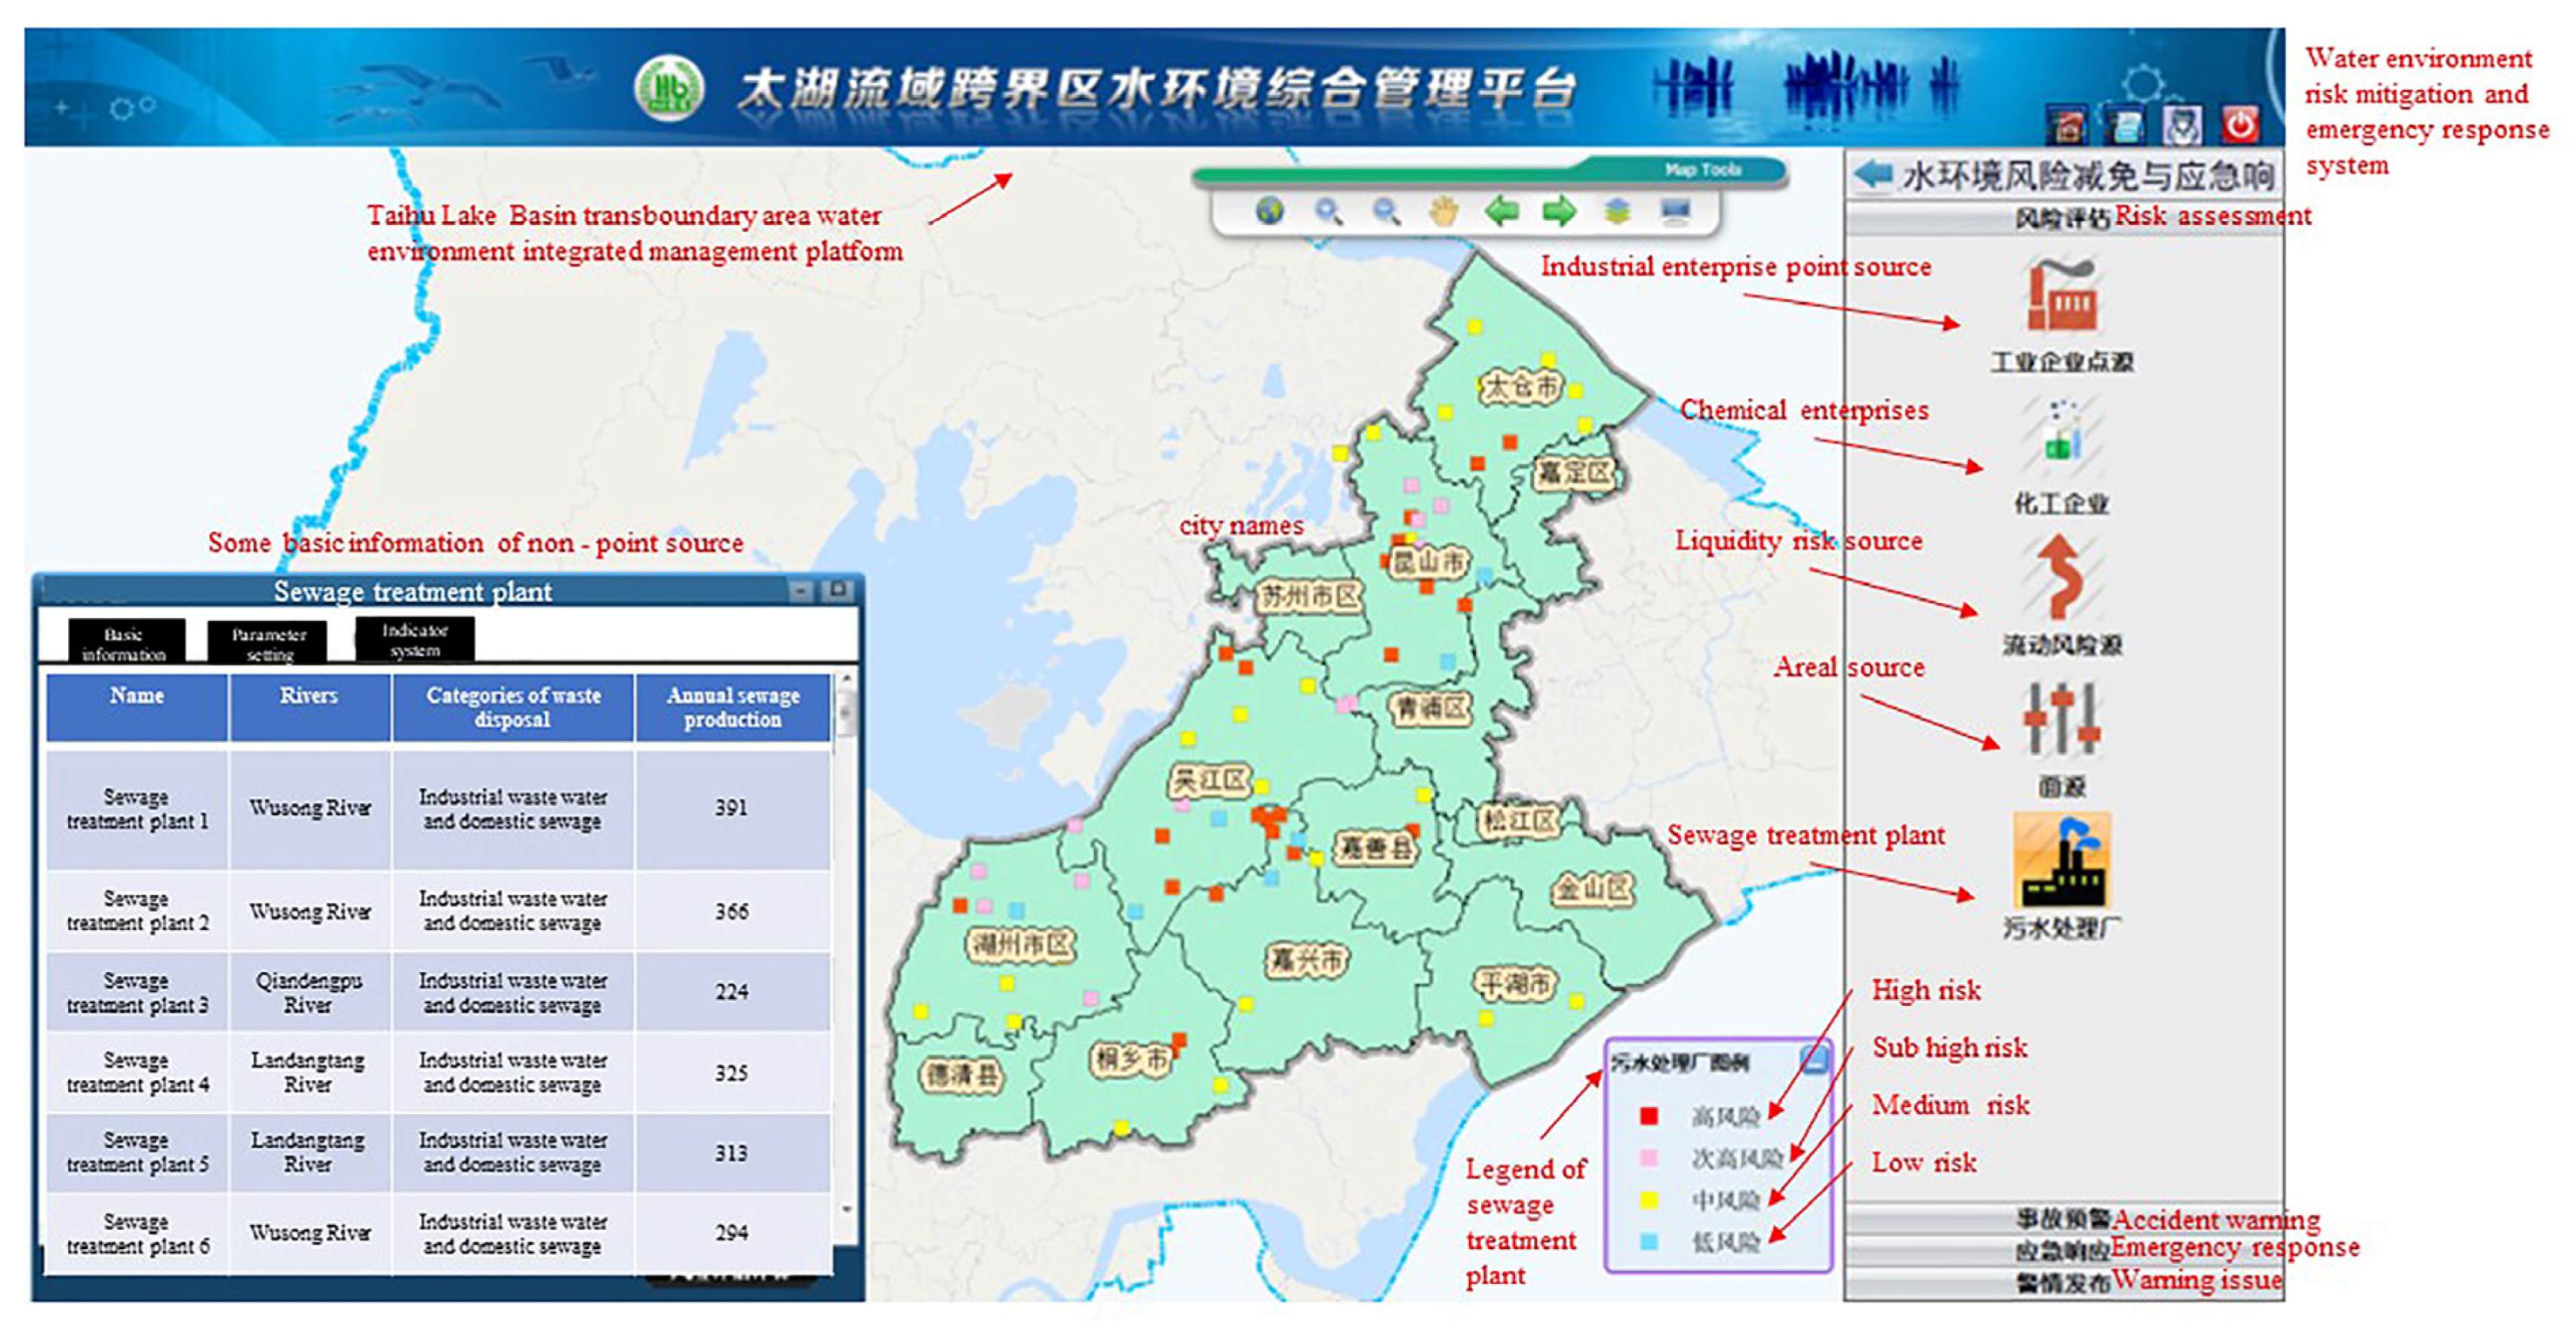Screen dimensions: 2576x1332
Task: Click red high-risk swatch in legend
Action: point(1649,1116)
